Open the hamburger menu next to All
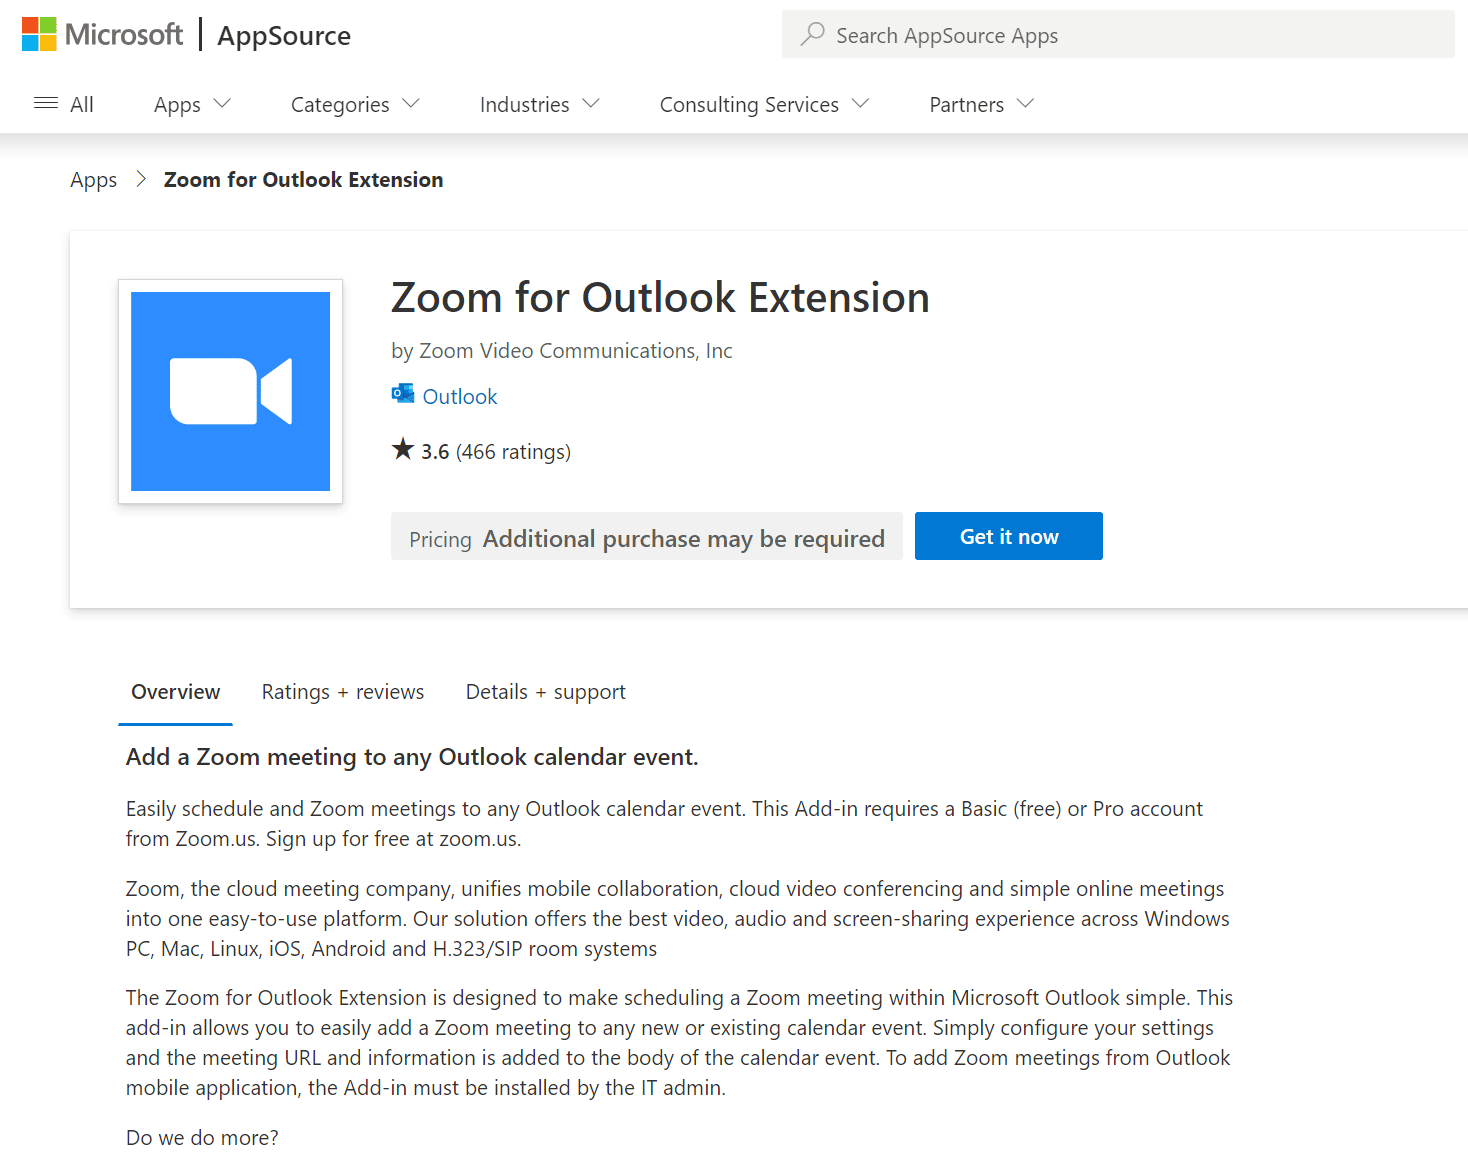The width and height of the screenshot is (1468, 1155). tap(45, 103)
